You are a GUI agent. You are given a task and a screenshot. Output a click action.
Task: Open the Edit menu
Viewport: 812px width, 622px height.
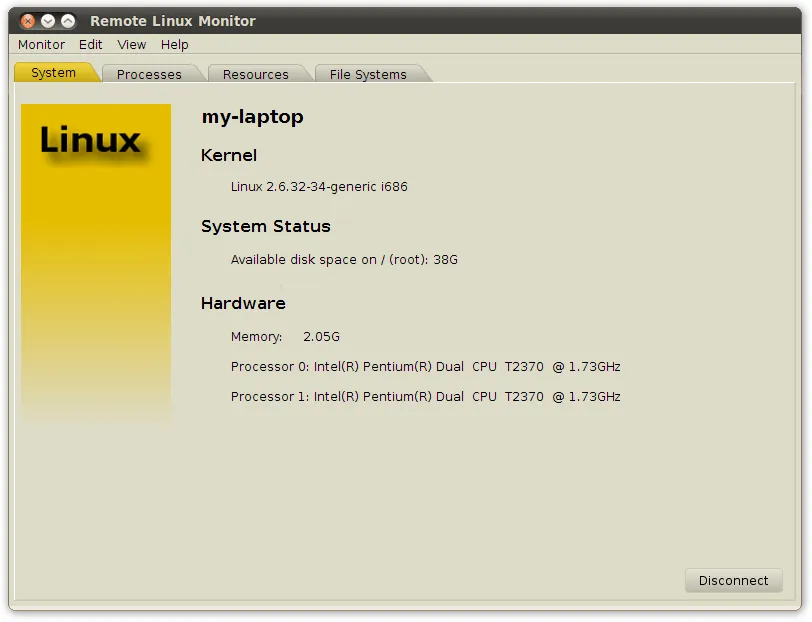(x=90, y=44)
